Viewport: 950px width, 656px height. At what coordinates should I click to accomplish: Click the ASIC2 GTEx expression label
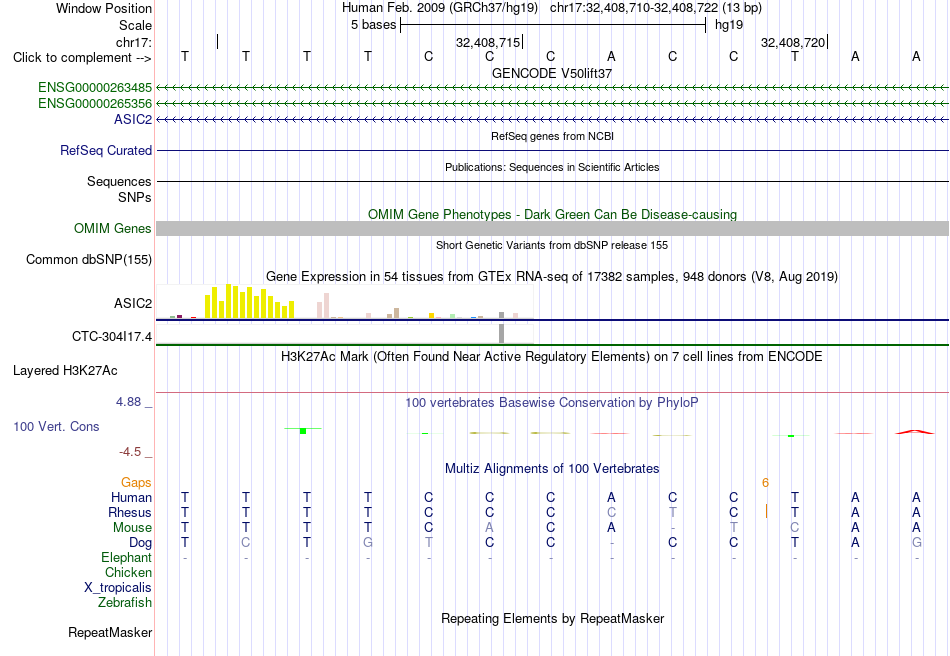[133, 303]
